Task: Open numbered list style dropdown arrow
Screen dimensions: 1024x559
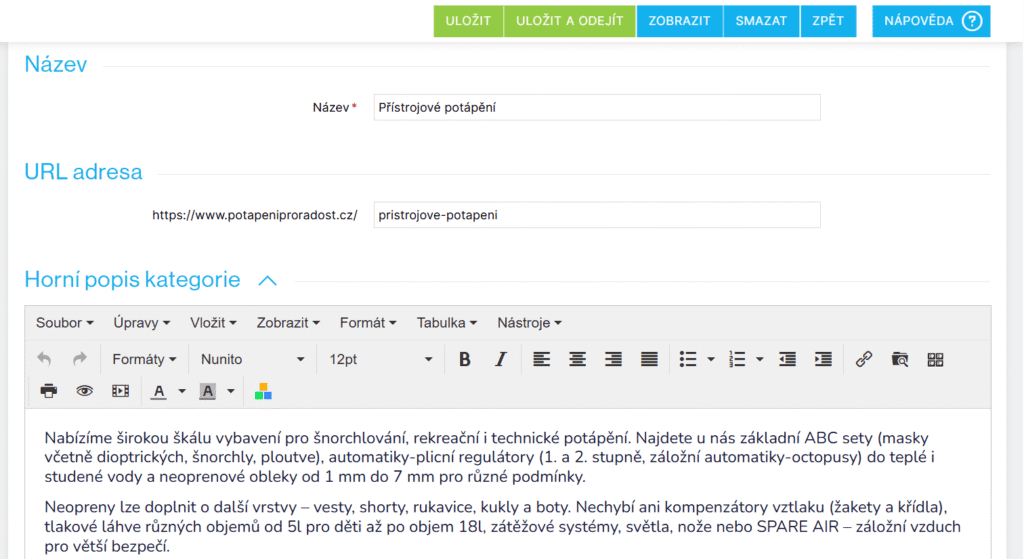Action: pyautogui.click(x=760, y=359)
